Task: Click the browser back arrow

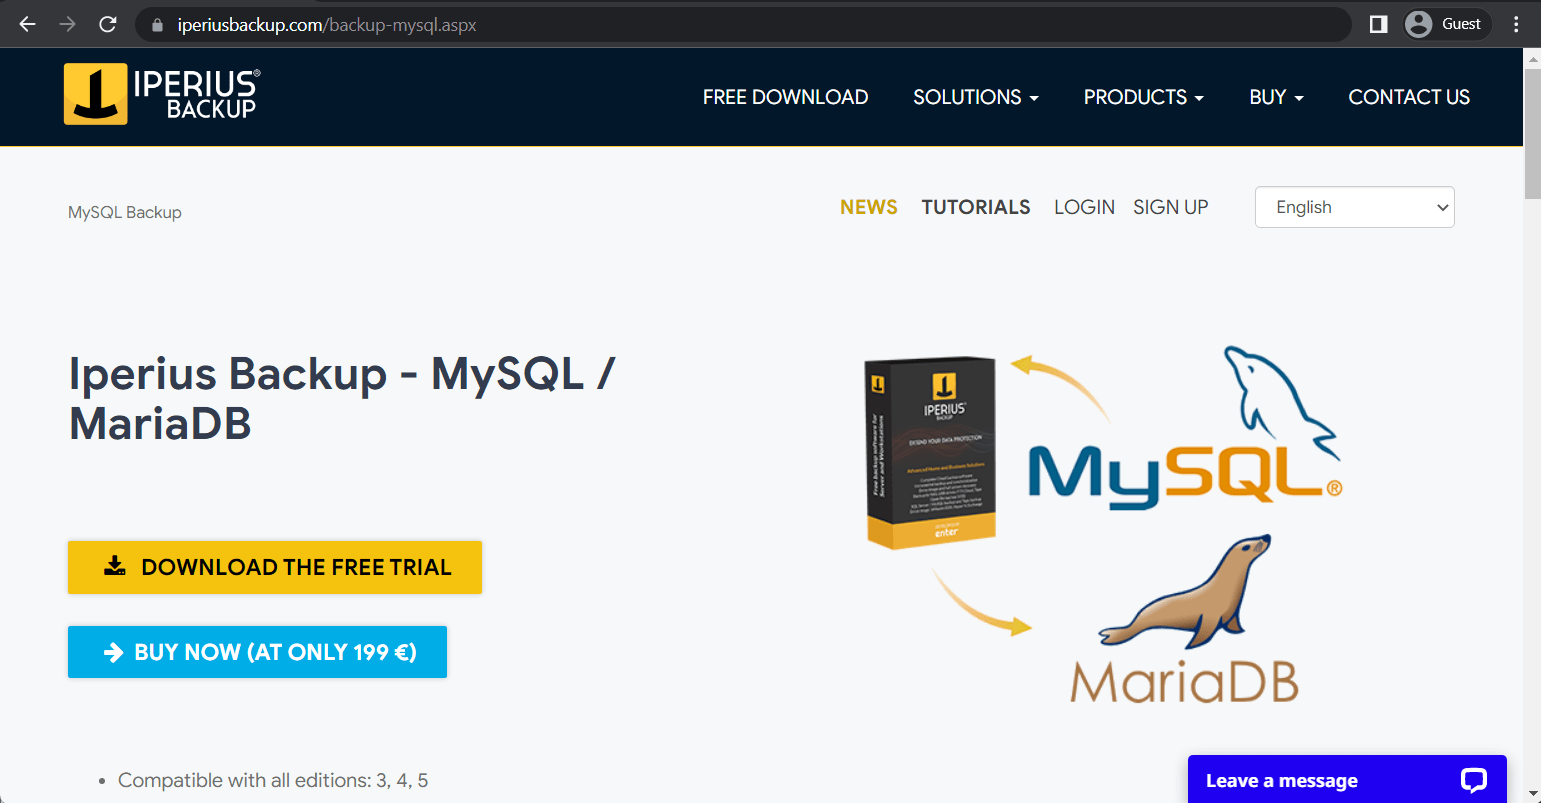Action: (x=26, y=23)
